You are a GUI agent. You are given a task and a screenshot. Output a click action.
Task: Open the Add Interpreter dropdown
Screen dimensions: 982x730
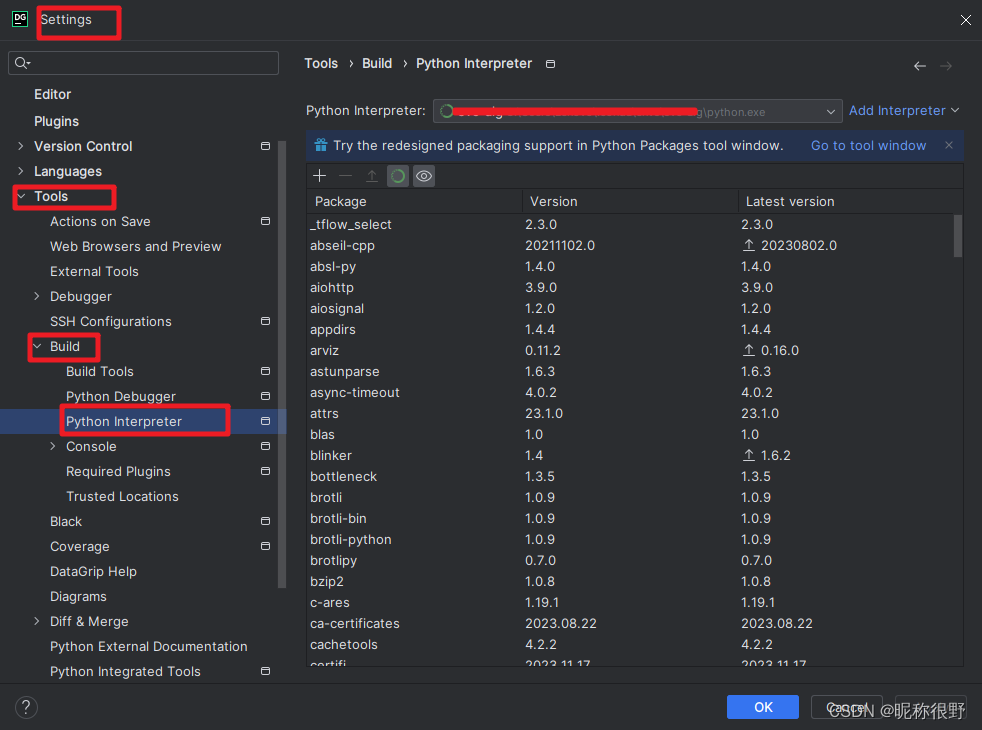[x=904, y=111]
